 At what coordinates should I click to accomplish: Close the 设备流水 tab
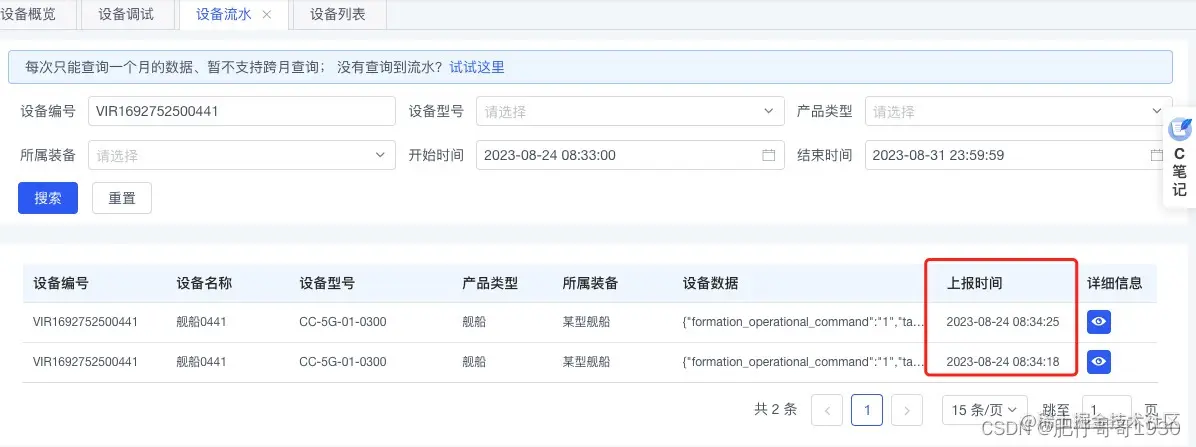tap(267, 14)
